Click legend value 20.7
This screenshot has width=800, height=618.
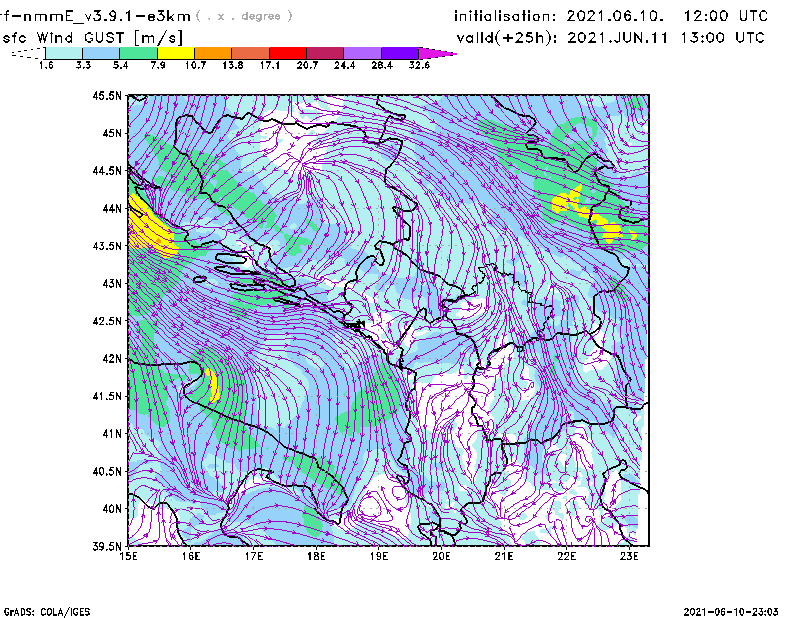[x=307, y=65]
